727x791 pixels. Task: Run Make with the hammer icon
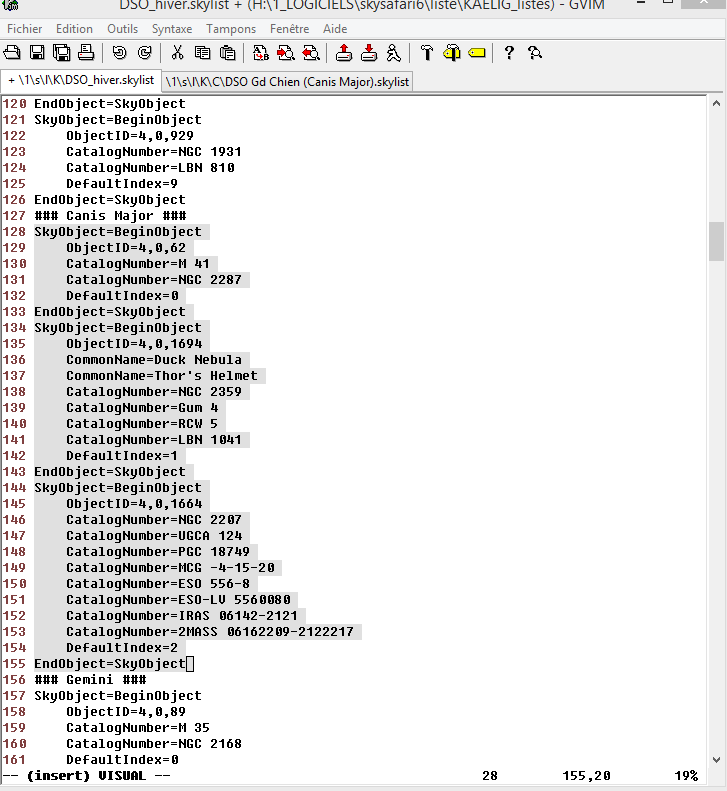427,52
